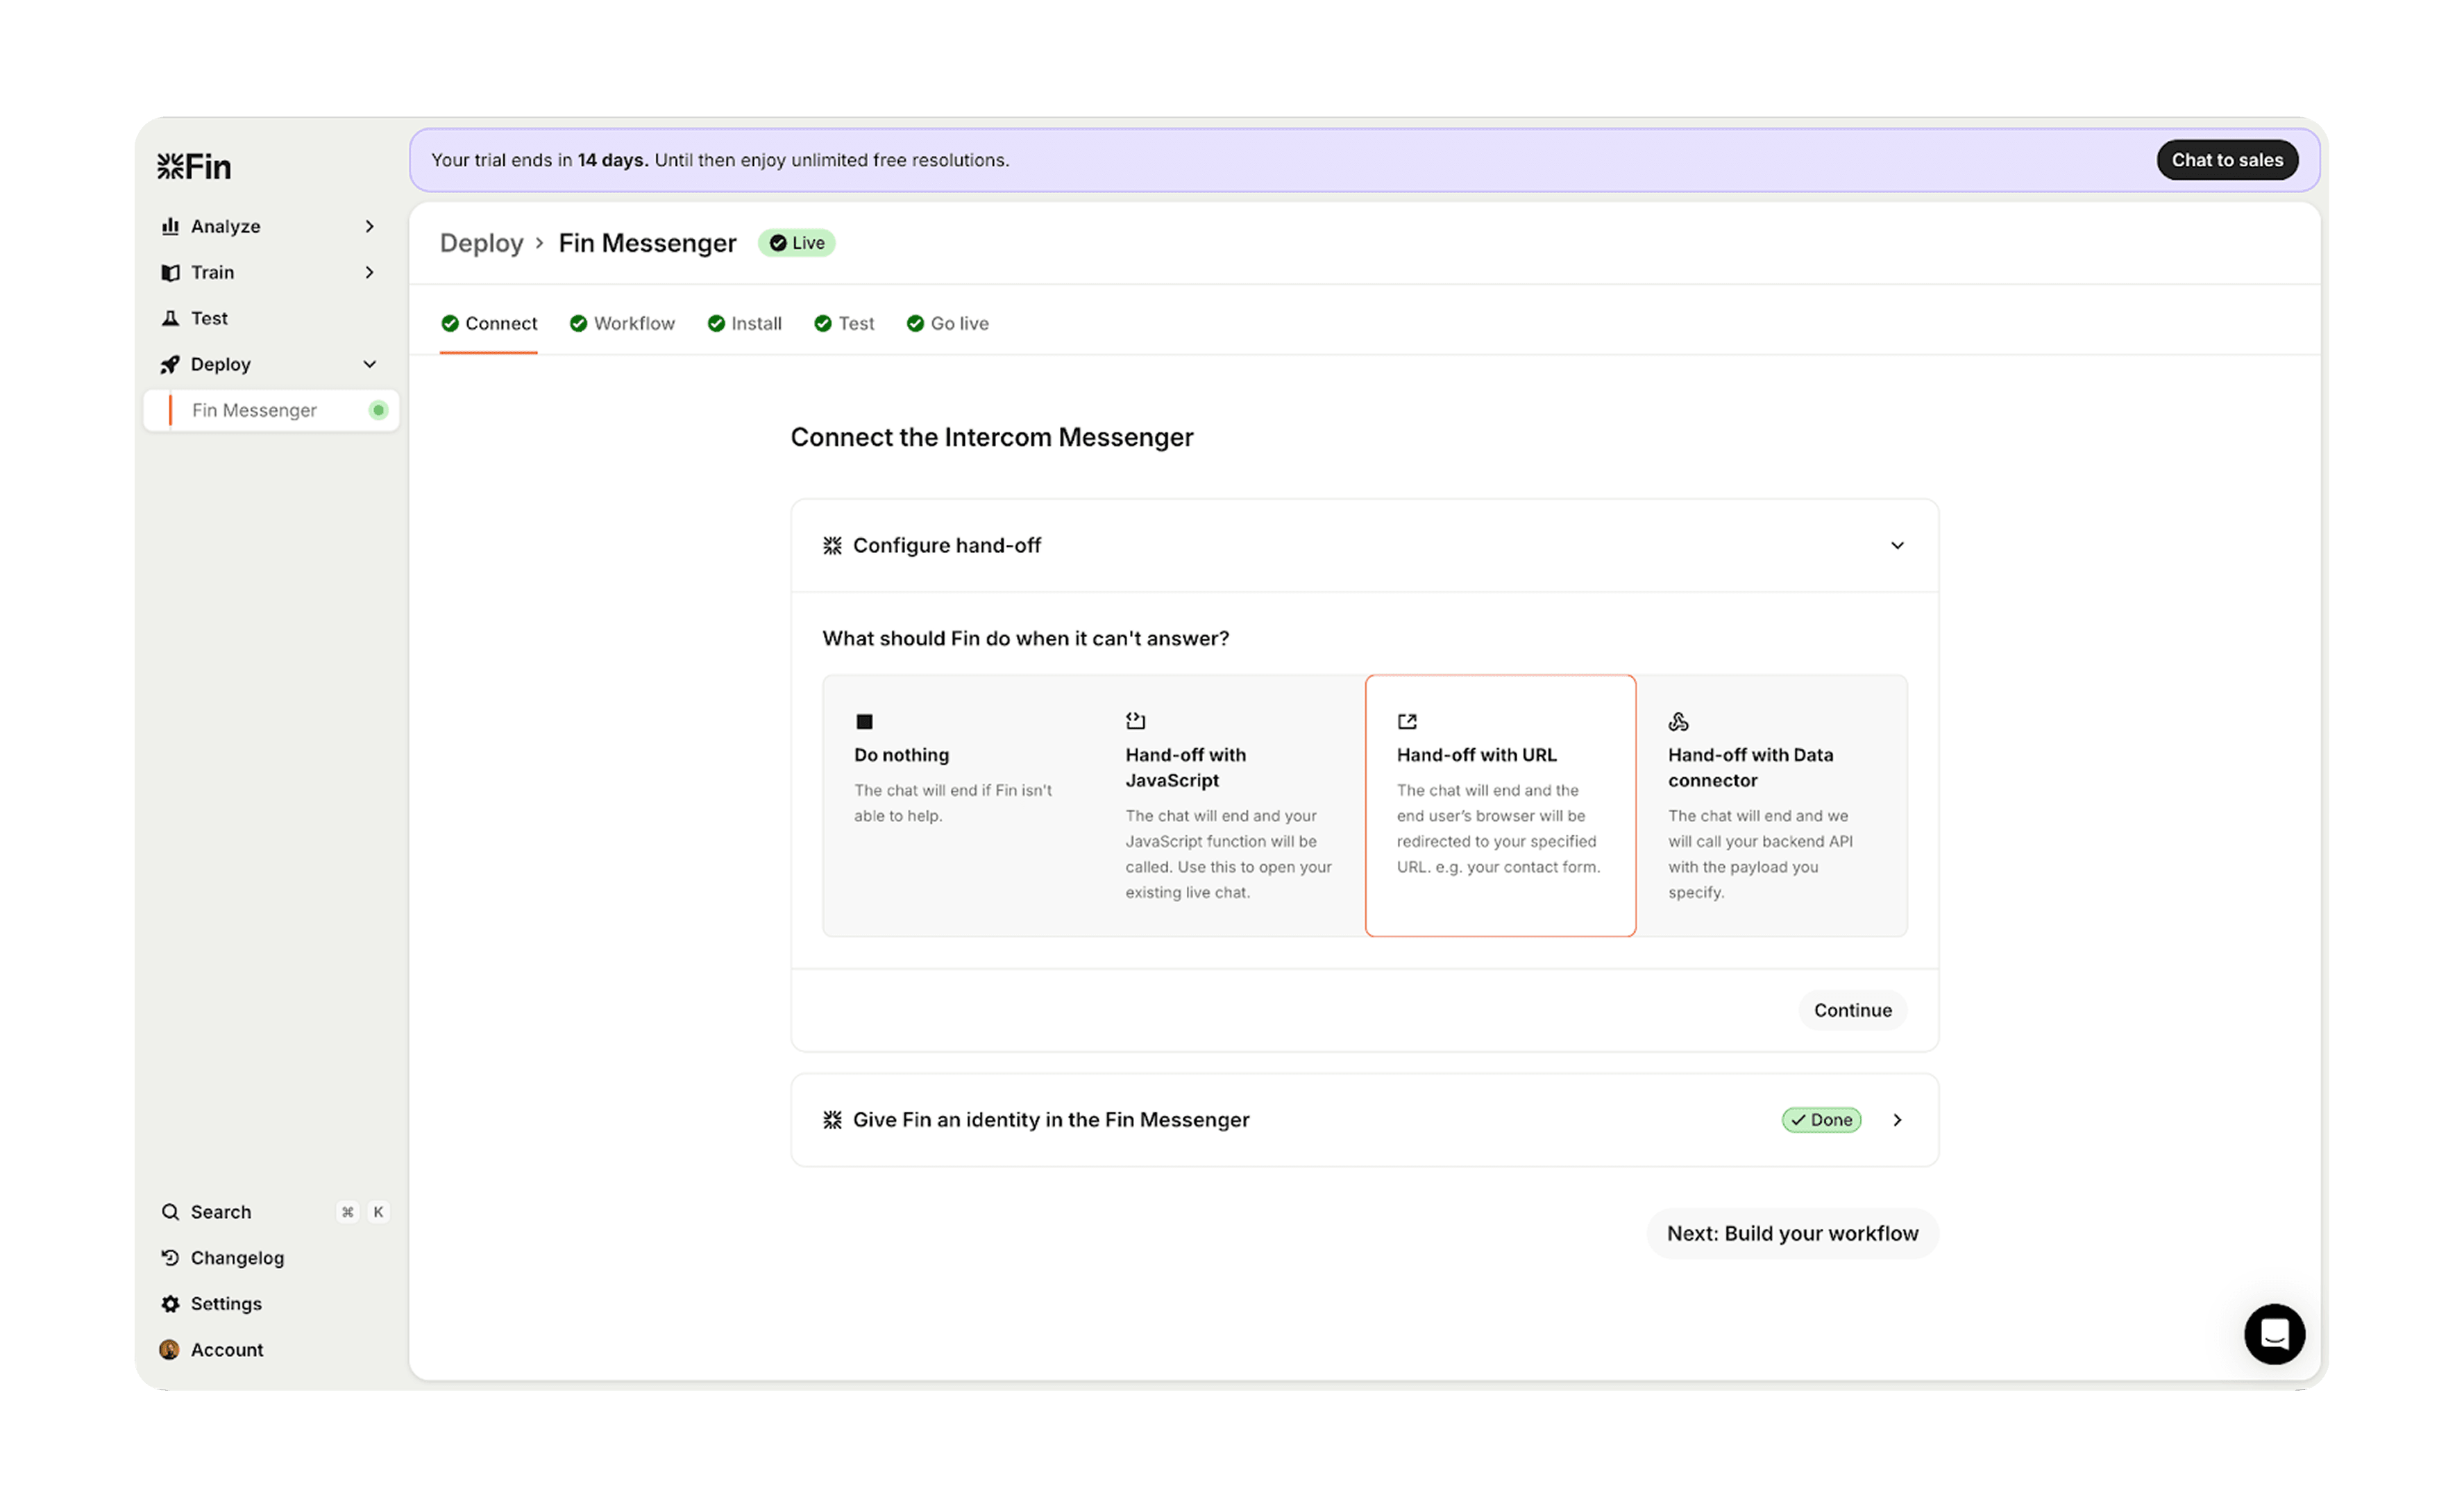Click the Changelog history icon
The height and width of the screenshot is (1506, 2464).
tap(171, 1257)
